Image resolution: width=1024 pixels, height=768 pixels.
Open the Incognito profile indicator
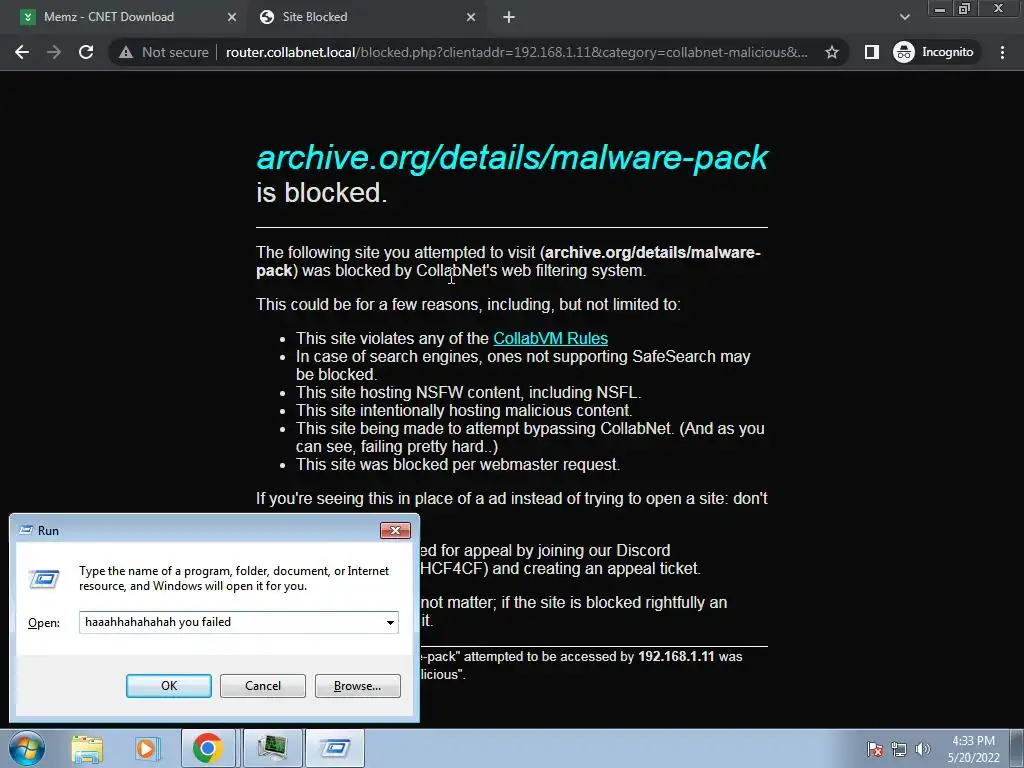click(x=936, y=52)
